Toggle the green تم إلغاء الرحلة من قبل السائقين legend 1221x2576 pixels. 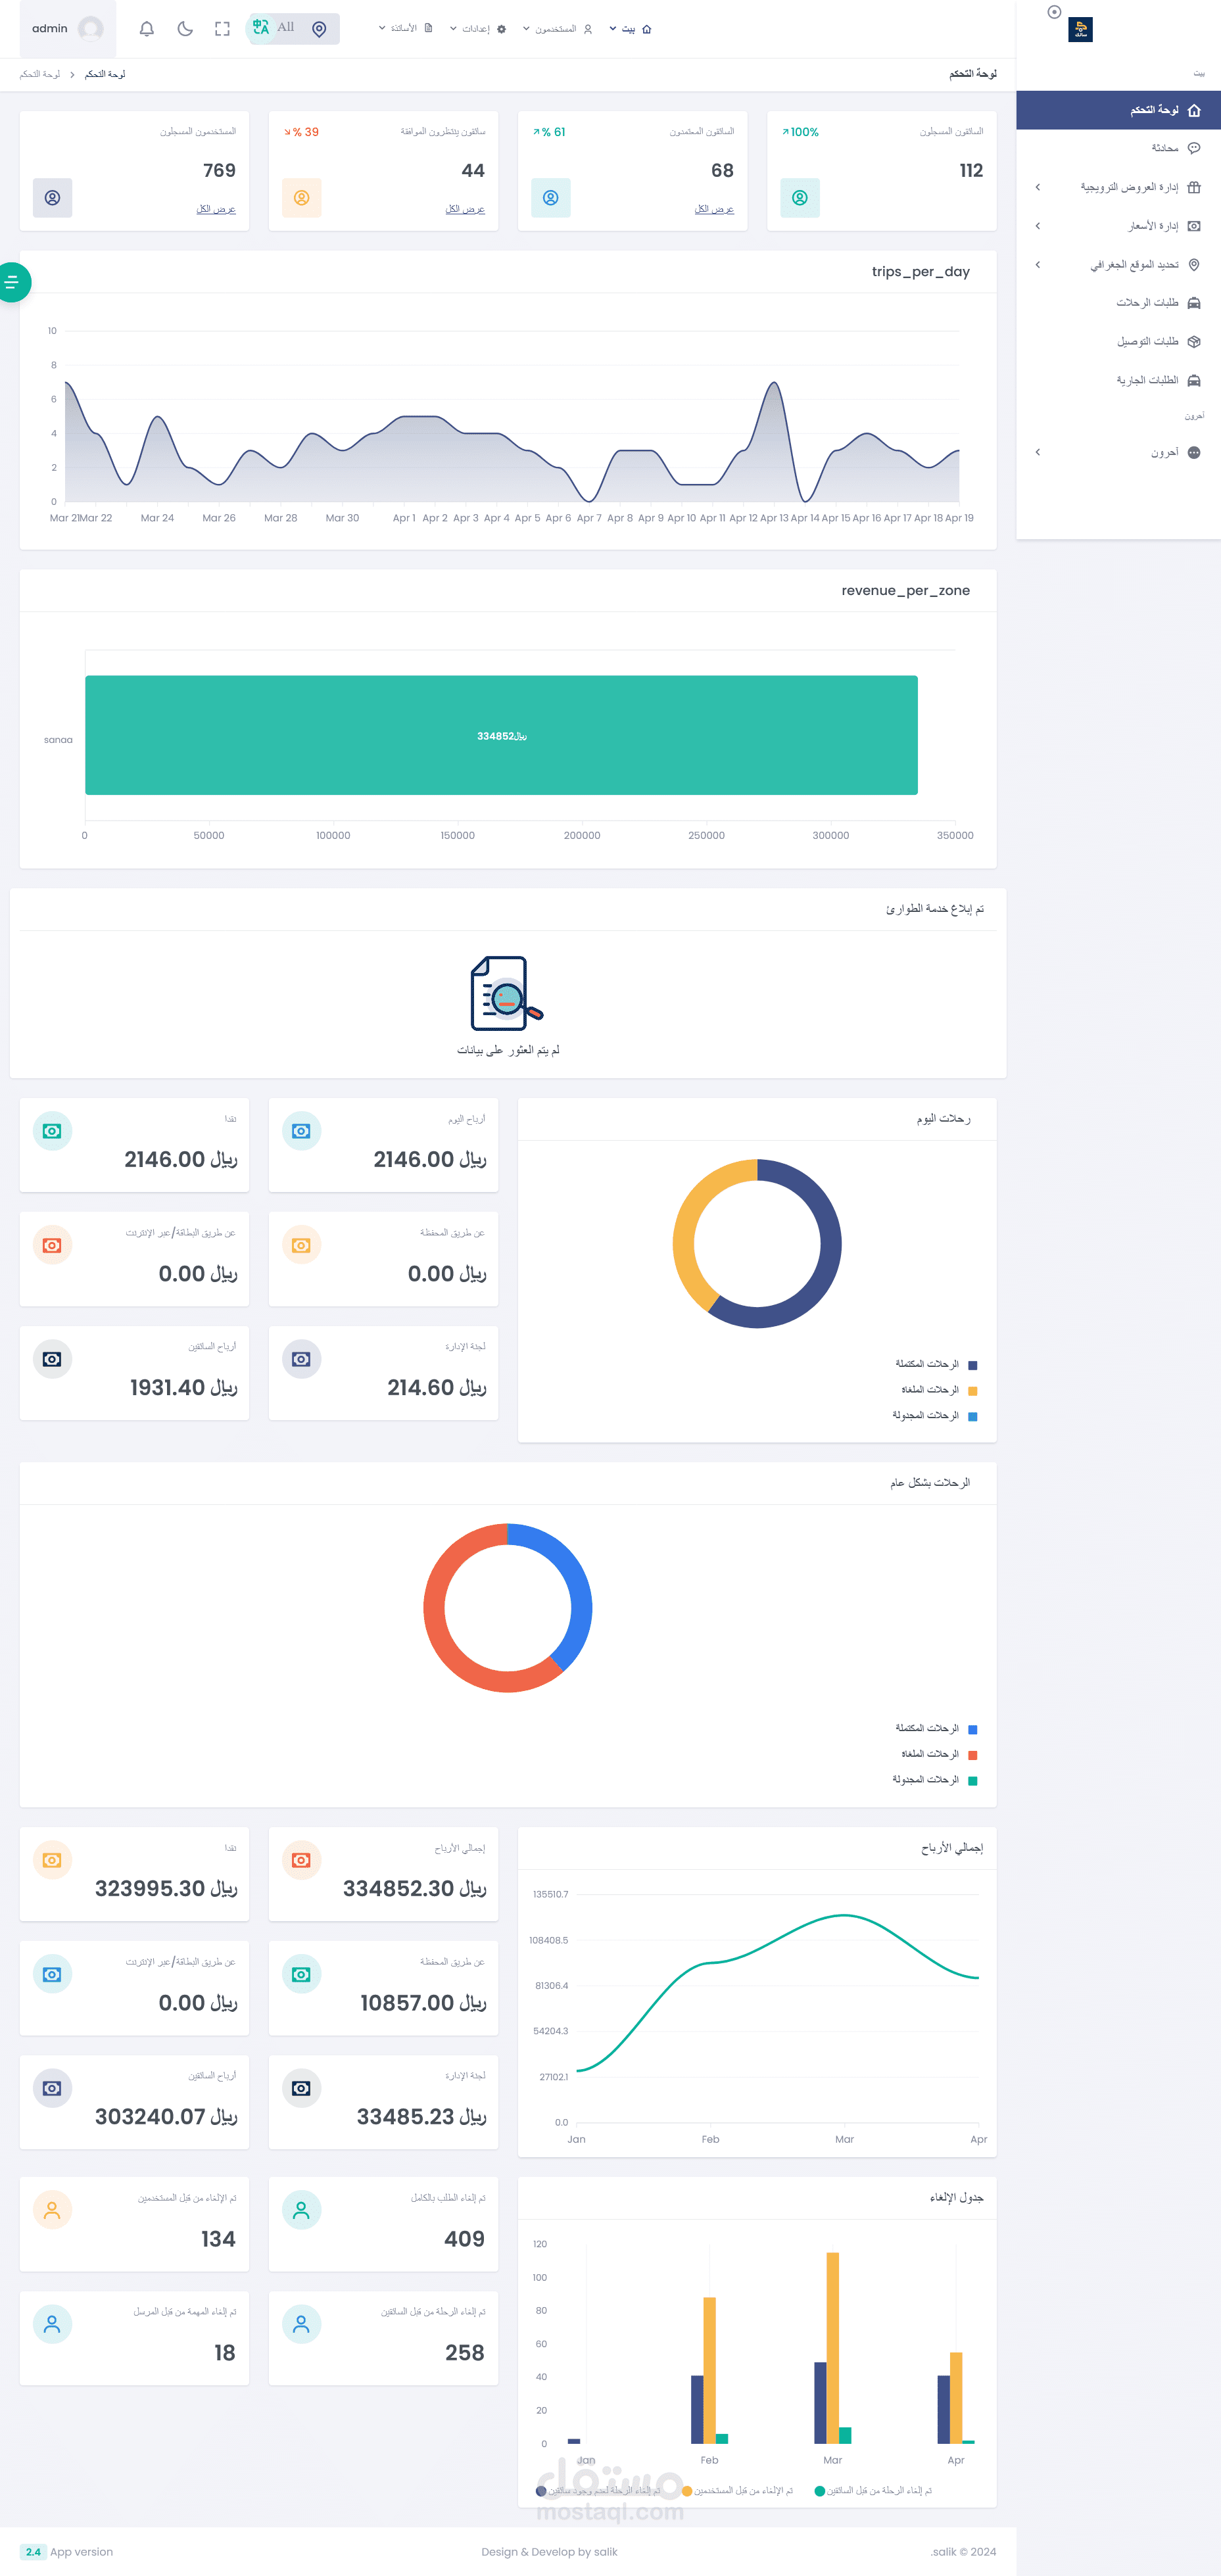coord(873,2491)
